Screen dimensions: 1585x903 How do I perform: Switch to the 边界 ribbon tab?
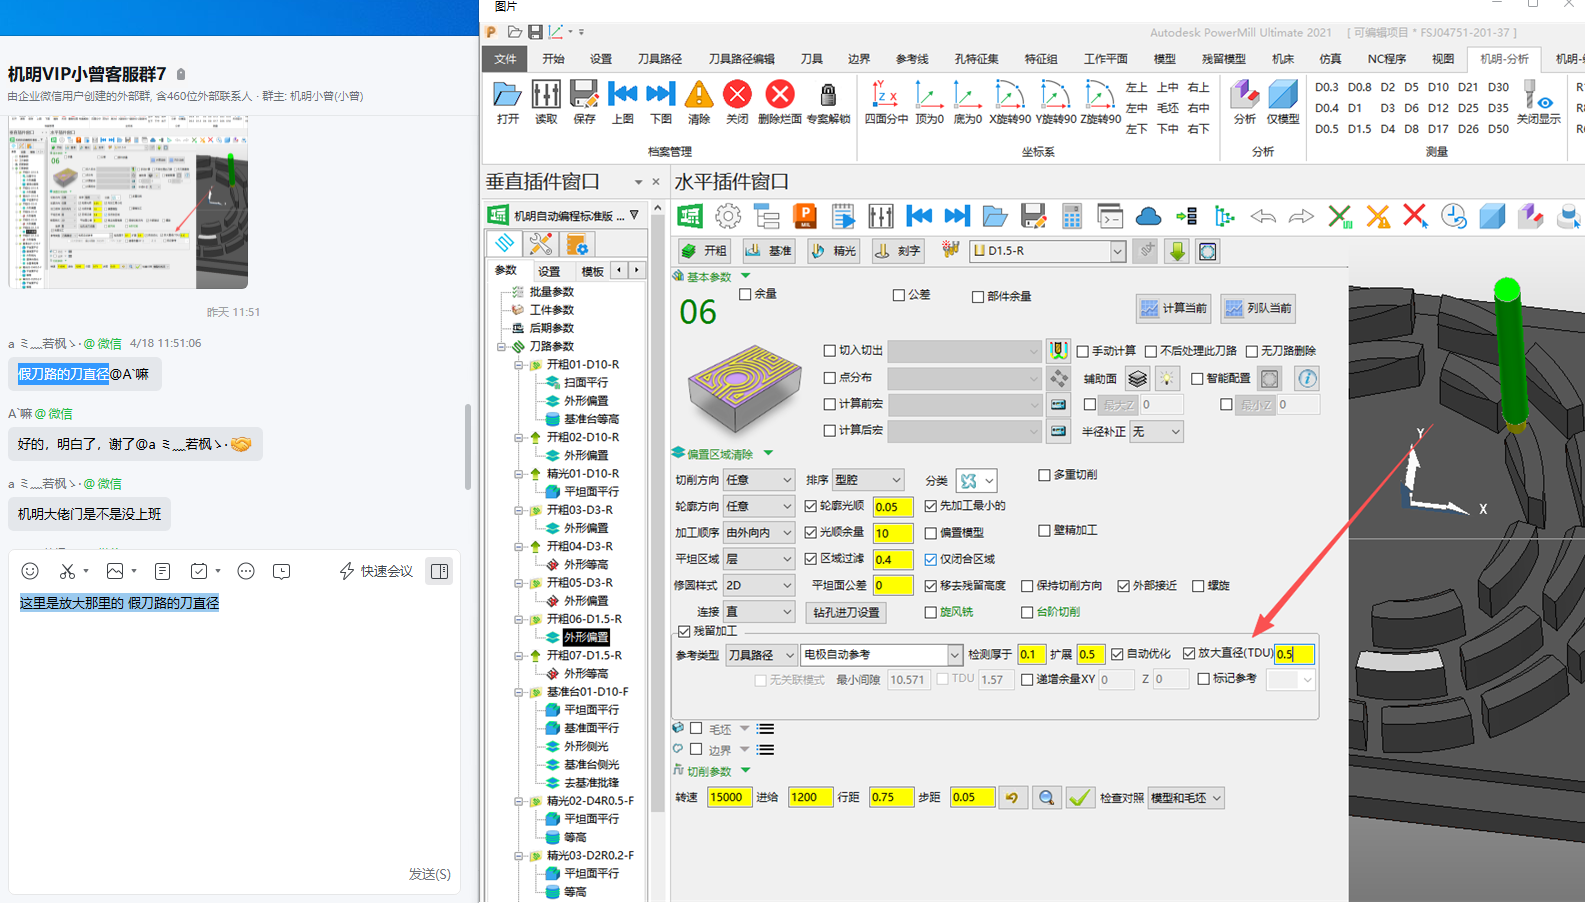pyautogui.click(x=859, y=59)
